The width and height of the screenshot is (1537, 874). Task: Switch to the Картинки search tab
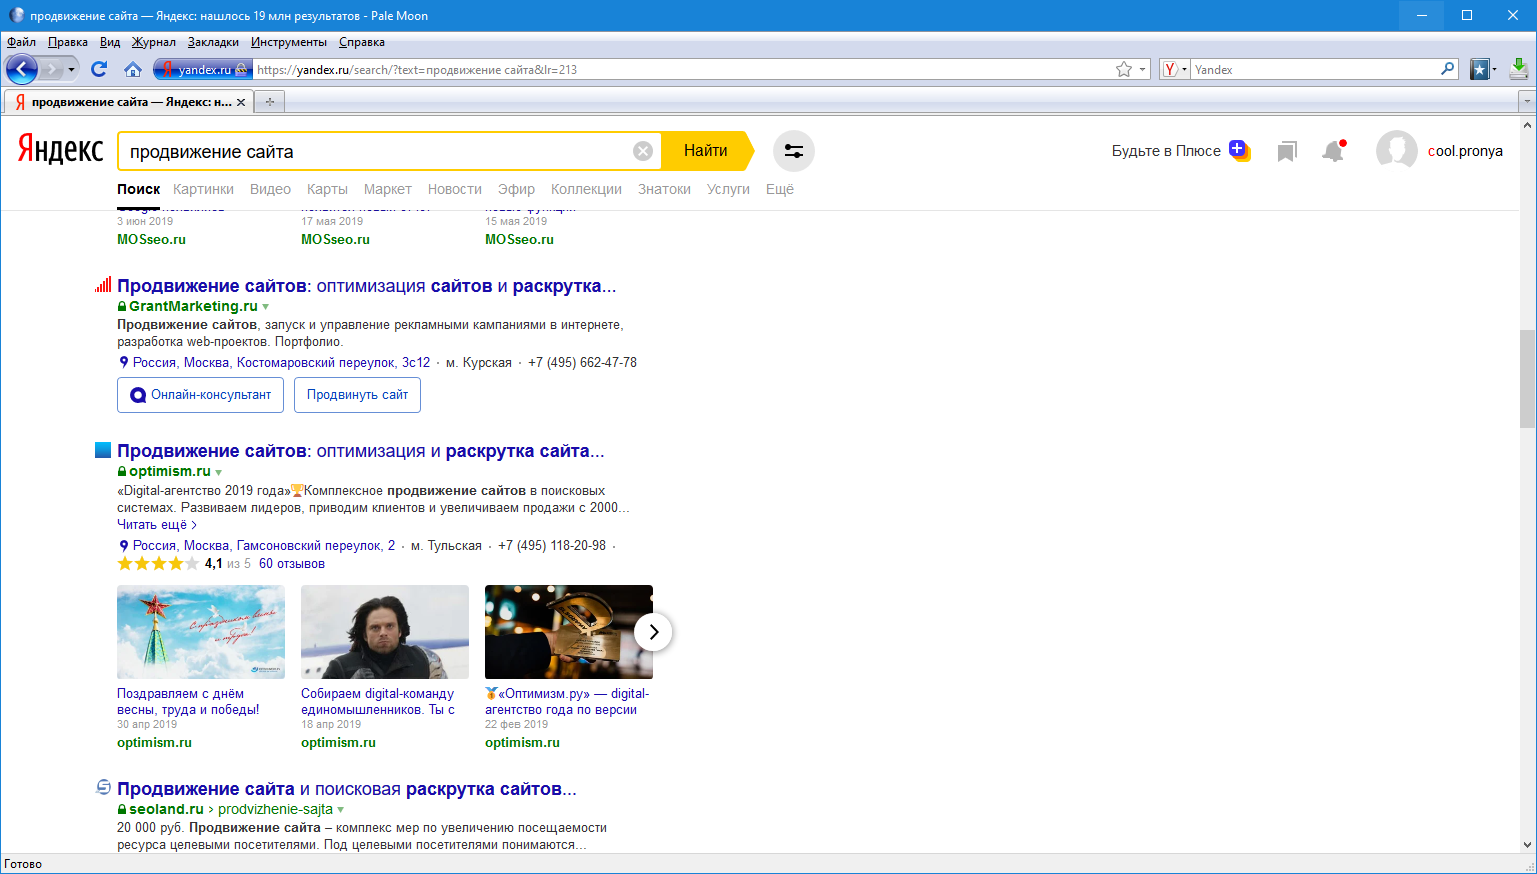[x=203, y=189]
